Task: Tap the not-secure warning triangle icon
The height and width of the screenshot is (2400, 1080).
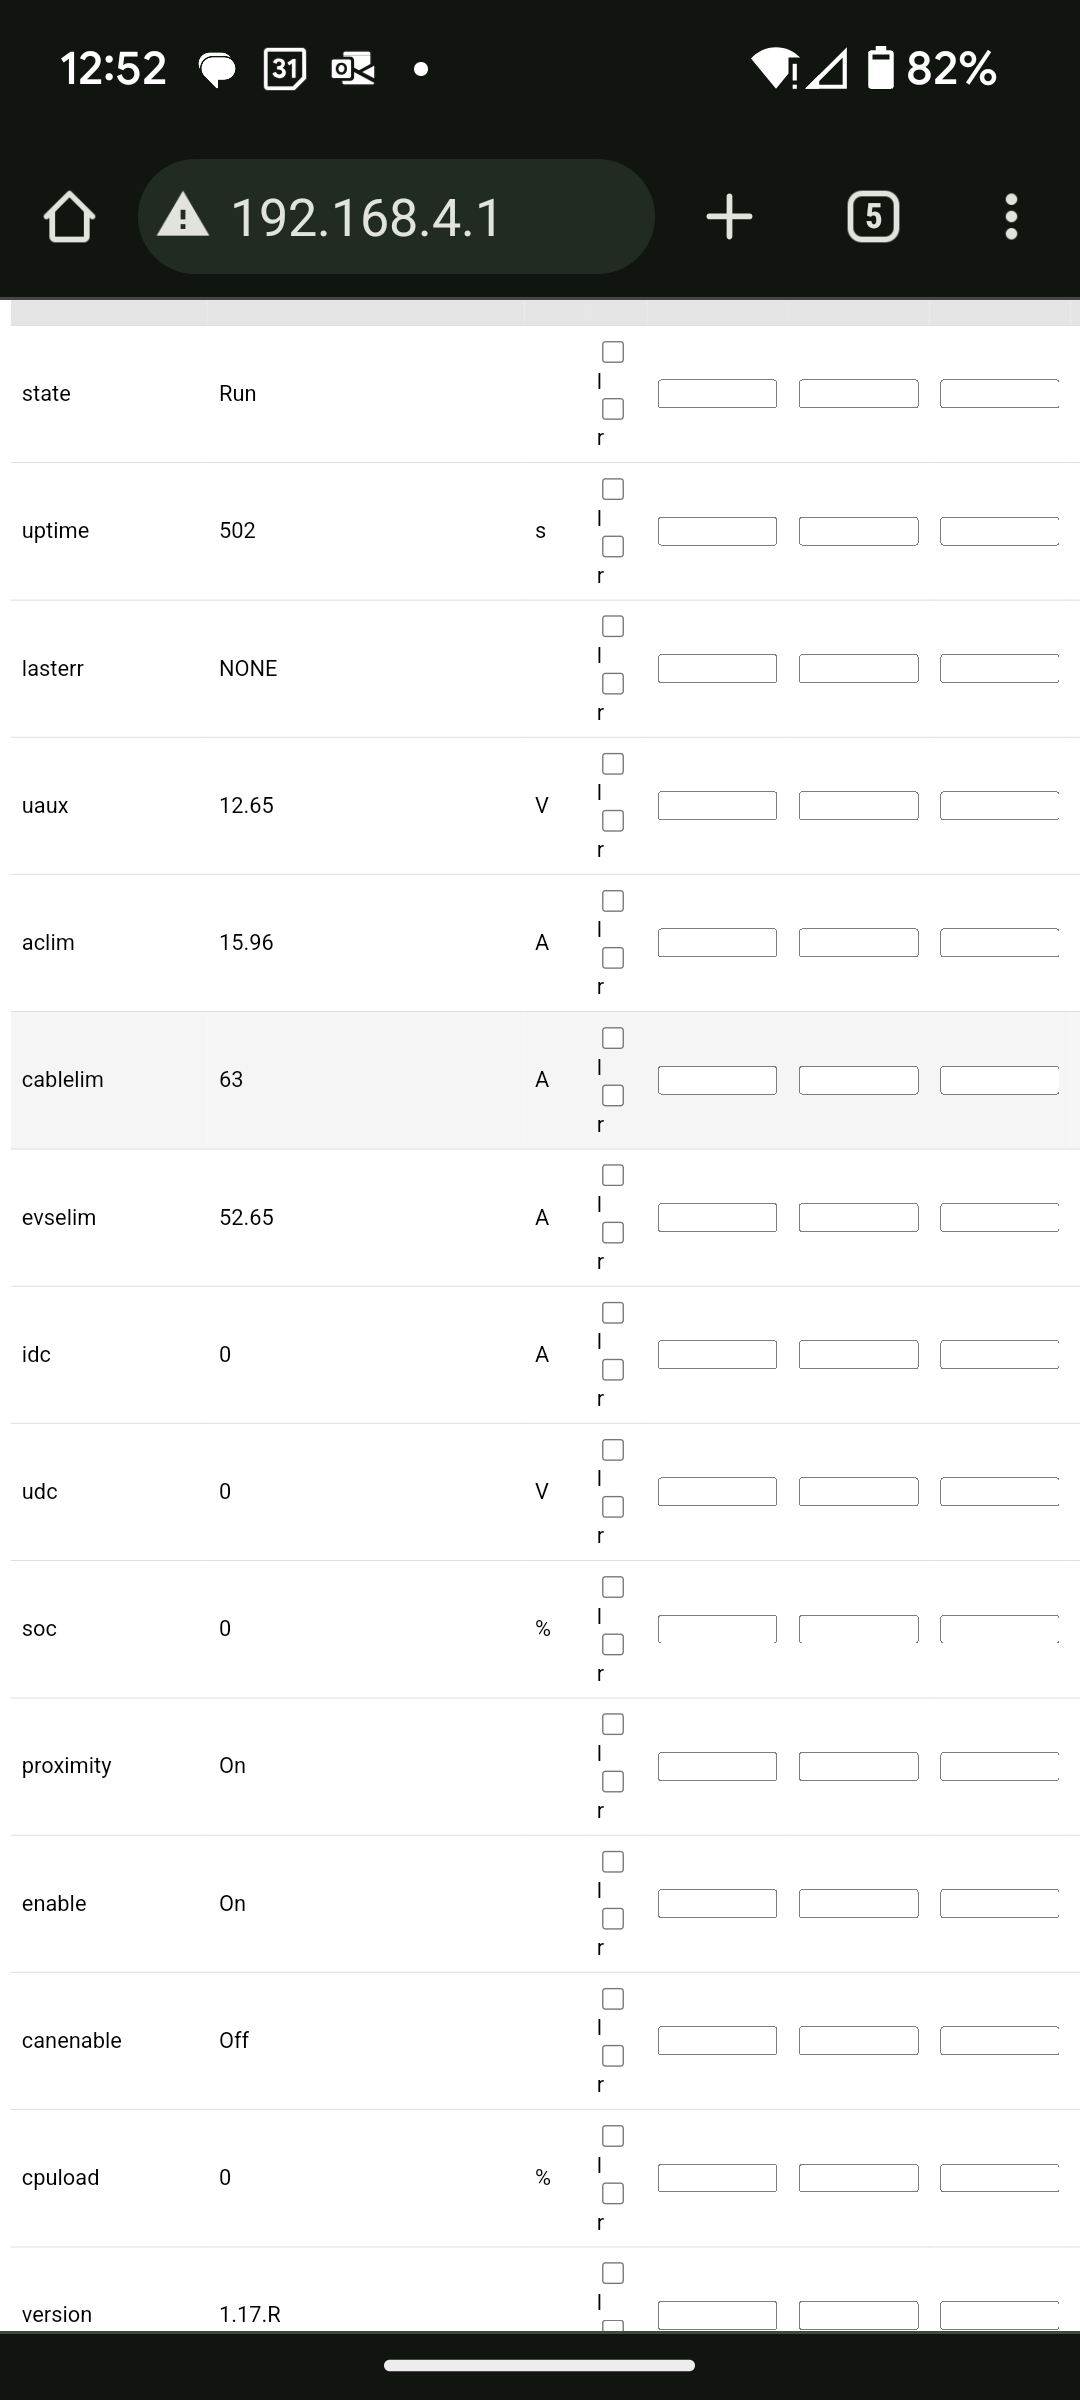Action: point(183,216)
